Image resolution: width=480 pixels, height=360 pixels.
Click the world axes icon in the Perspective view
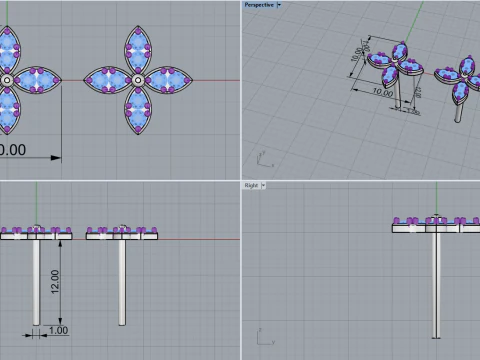click(x=265, y=159)
